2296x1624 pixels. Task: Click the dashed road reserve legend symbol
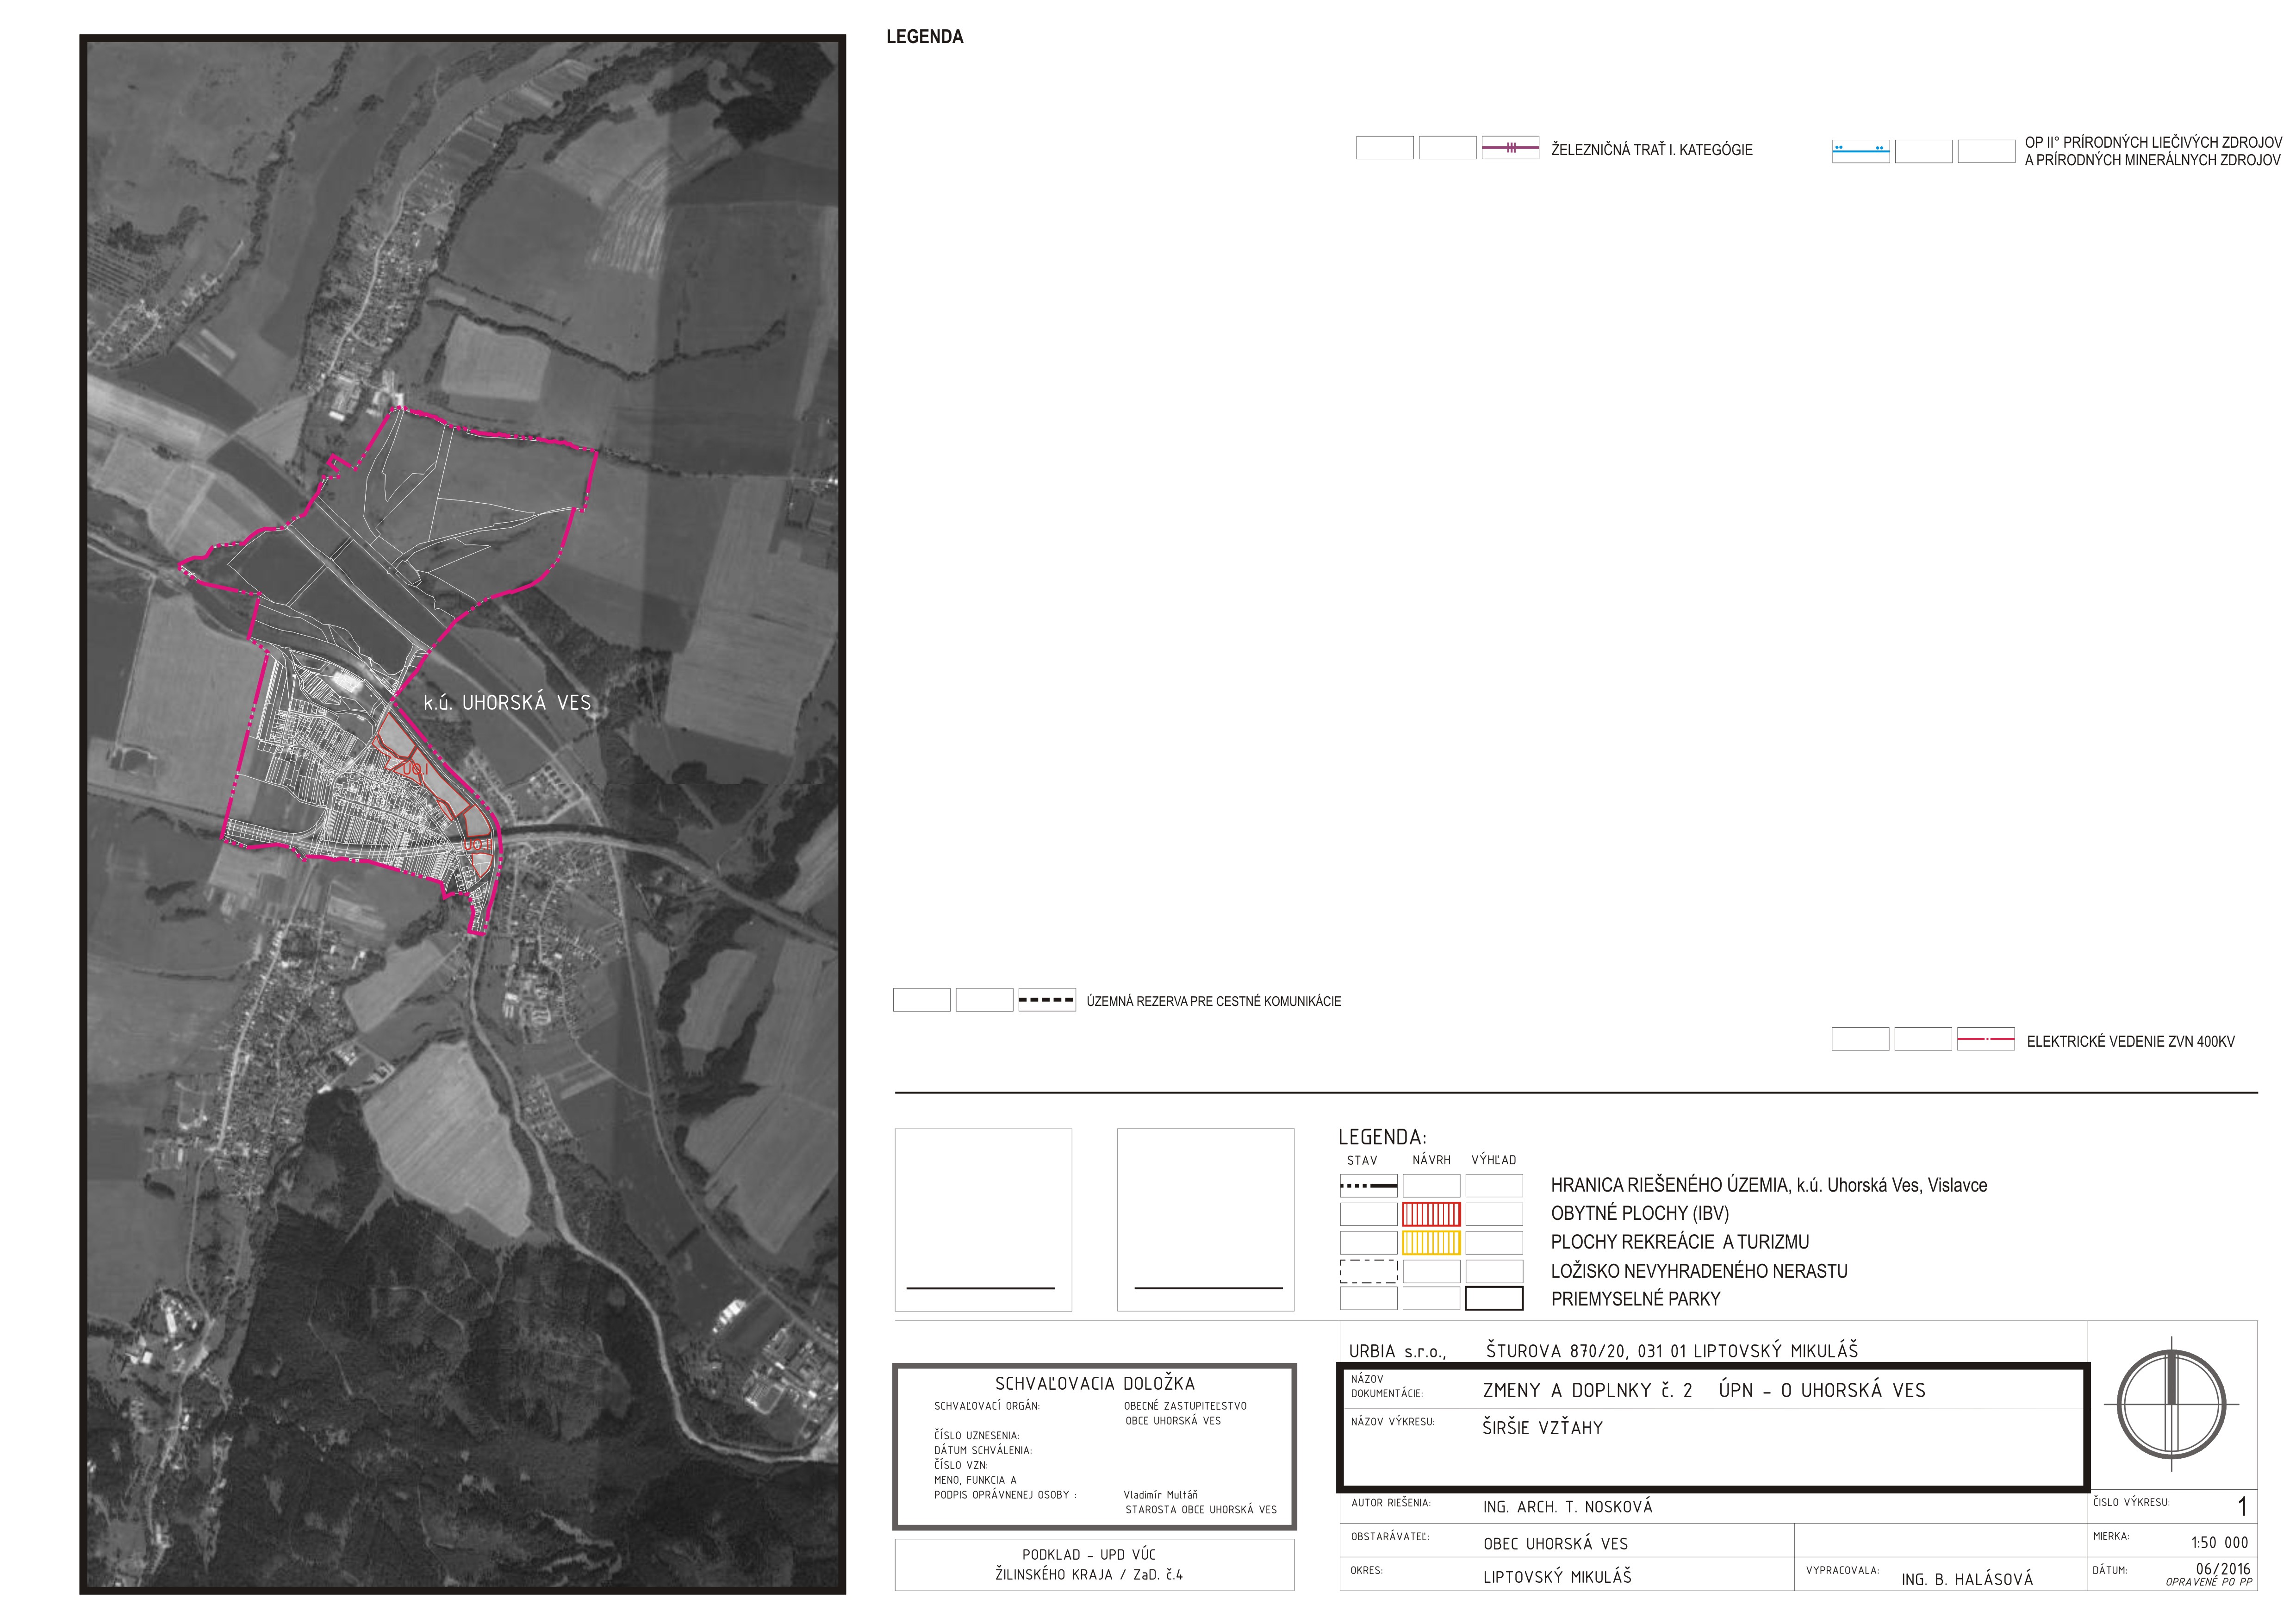click(1046, 1000)
